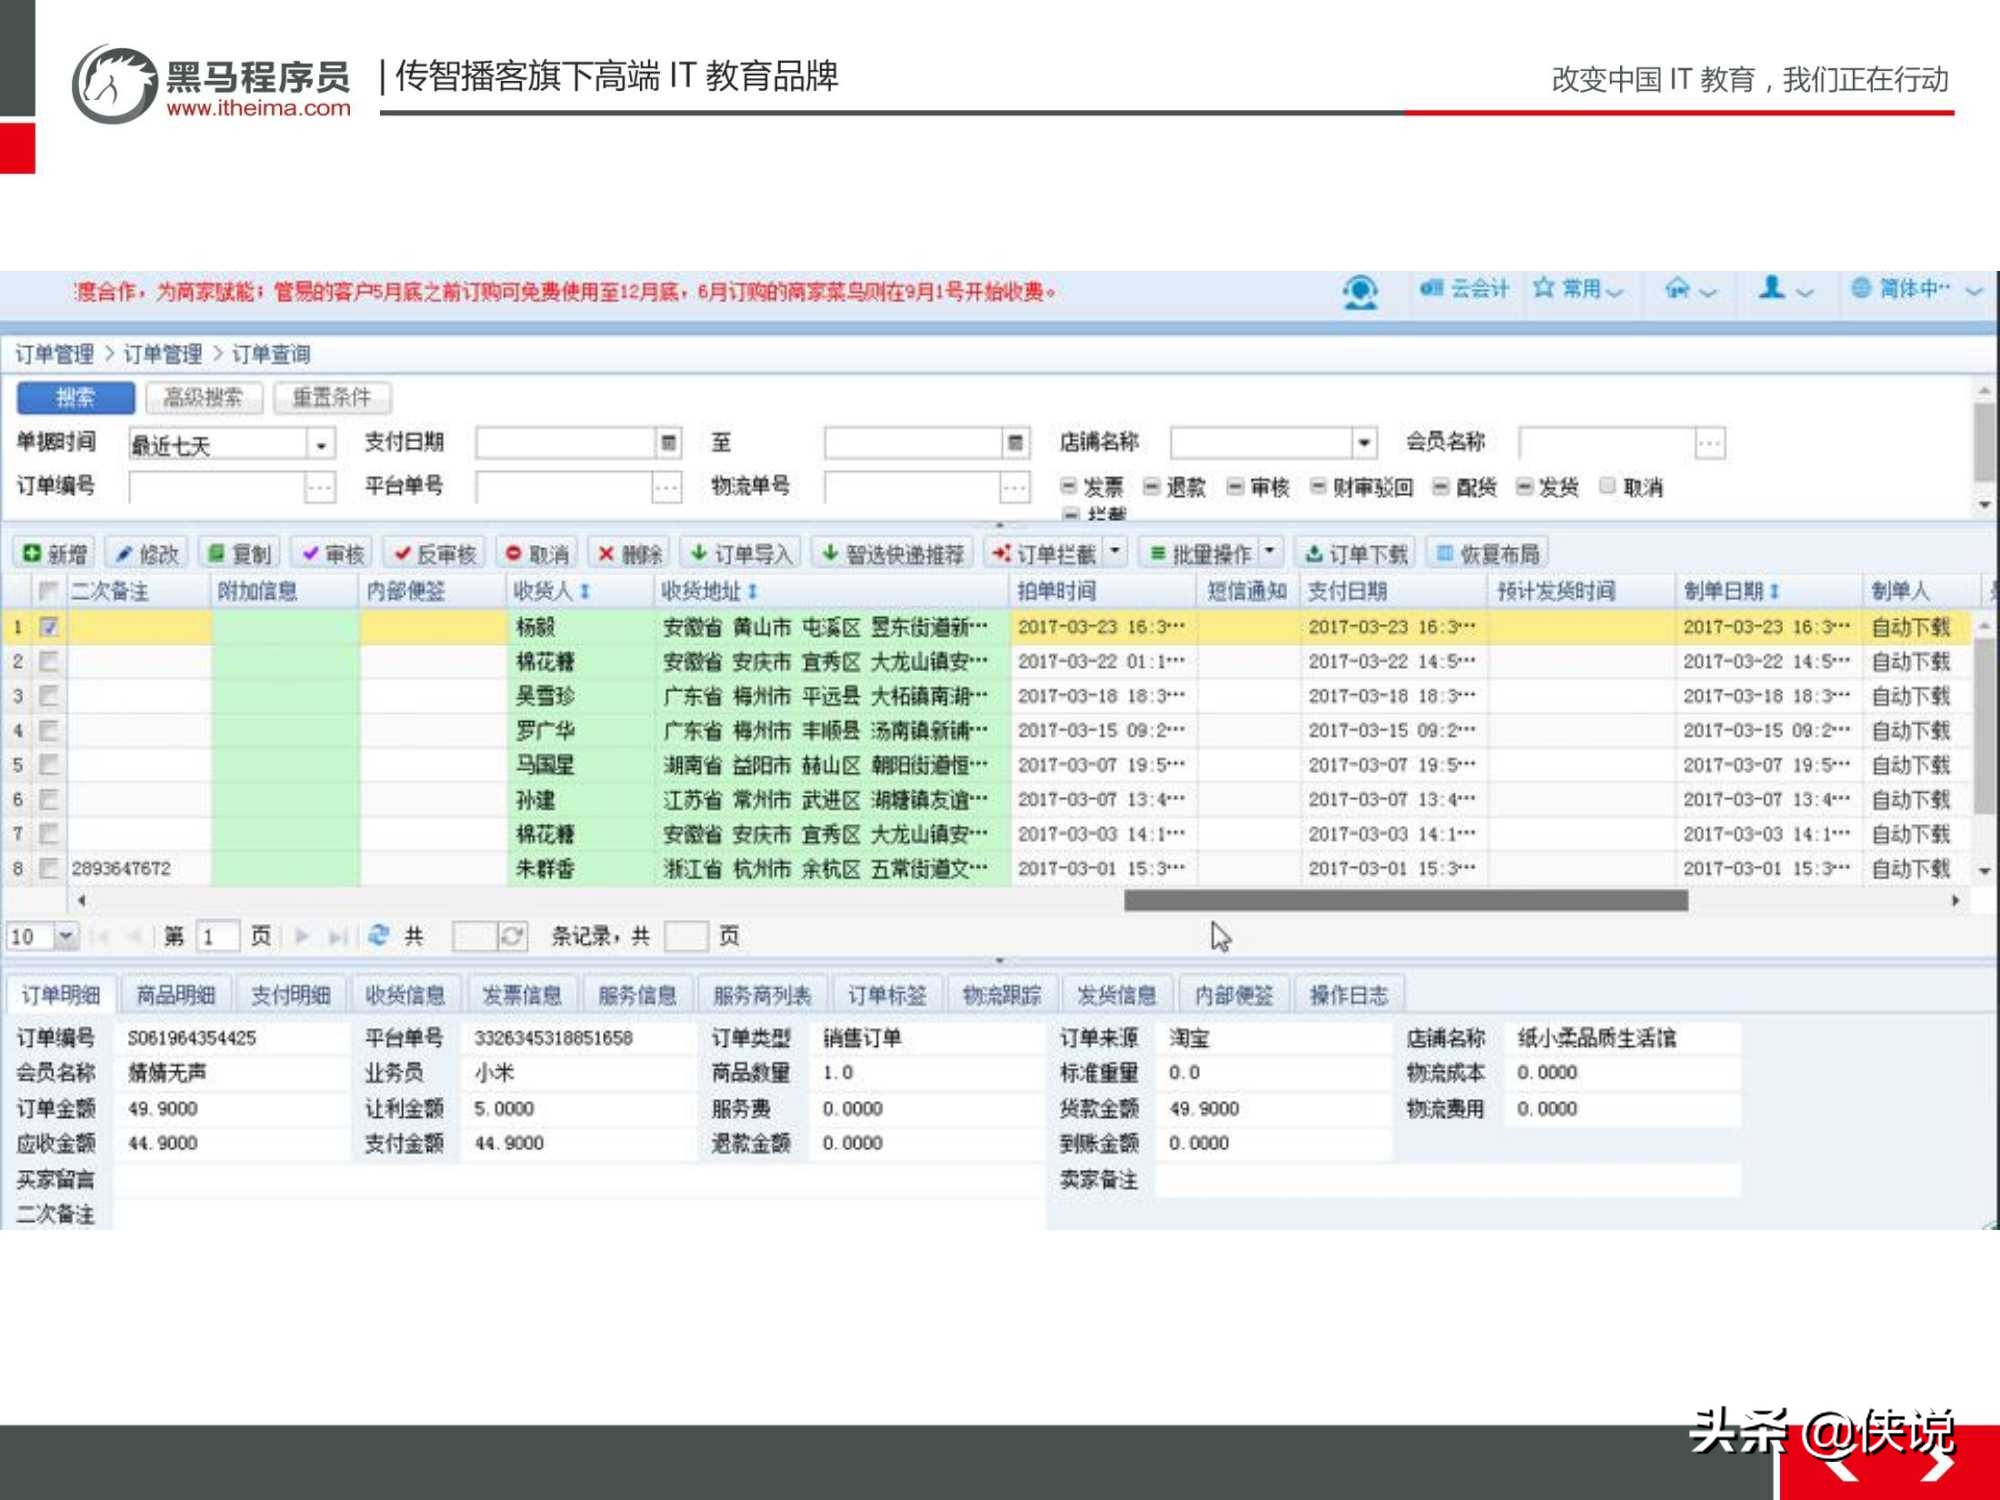
Task: Click the refresh icon in pagination bar
Action: [378, 936]
